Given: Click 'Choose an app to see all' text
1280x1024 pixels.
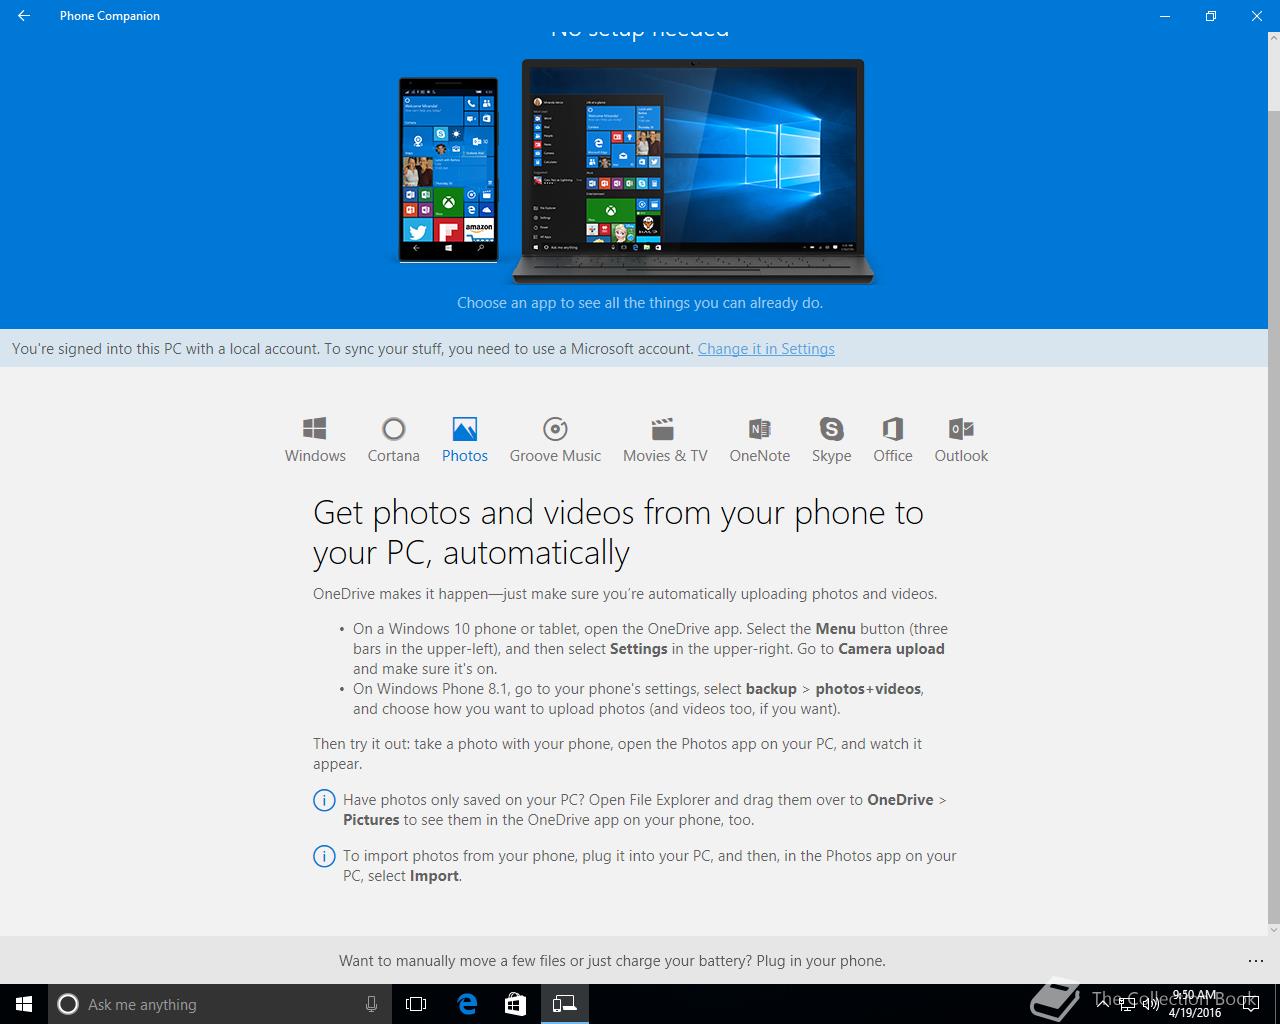Looking at the screenshot, I should [640, 302].
